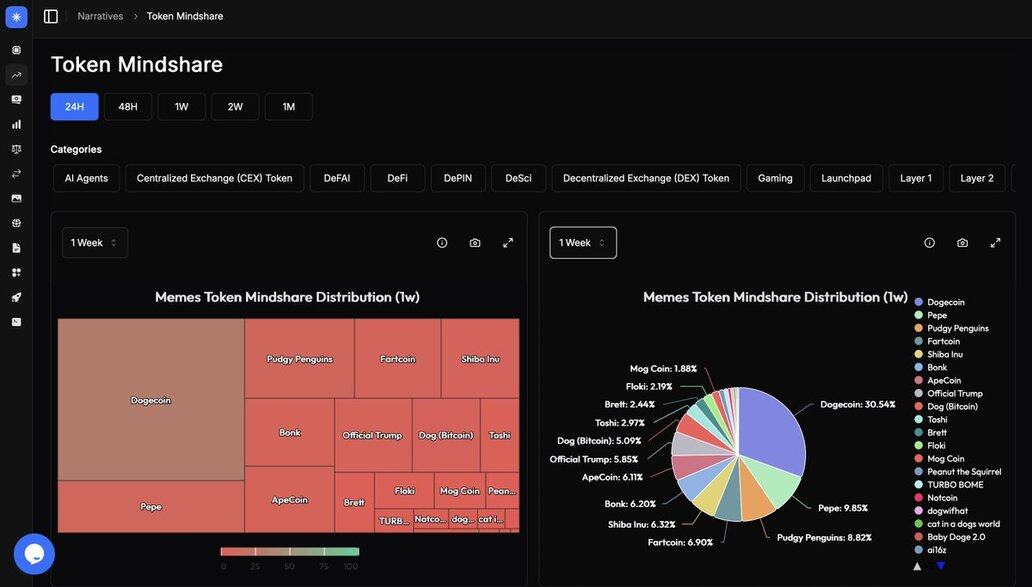Toggle Bonk in the pie legend

[x=931, y=368]
